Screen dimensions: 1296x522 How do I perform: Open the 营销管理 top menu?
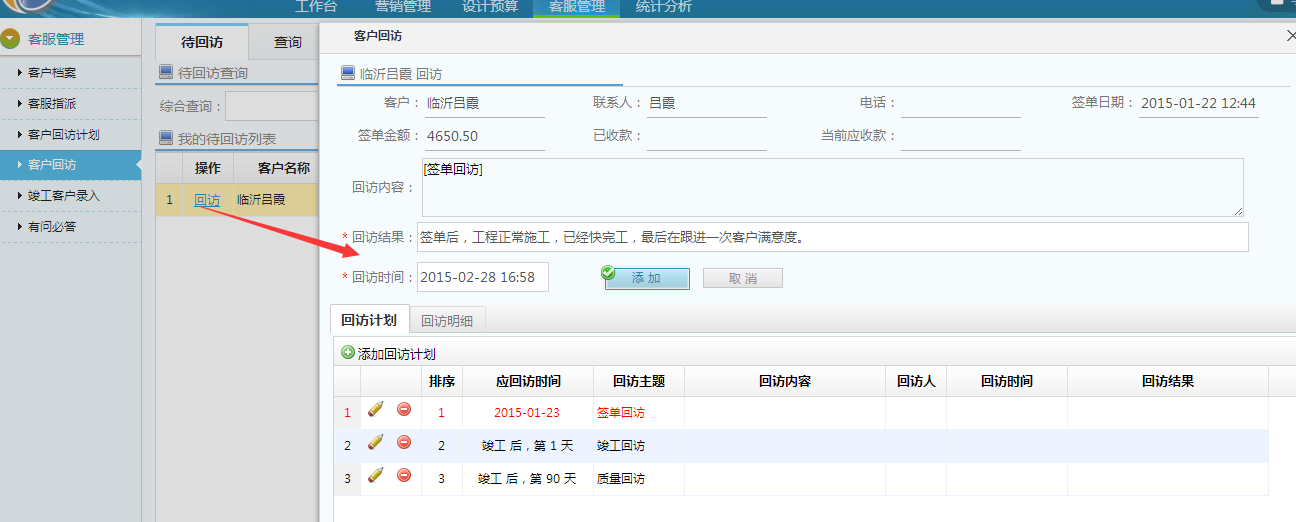point(403,7)
